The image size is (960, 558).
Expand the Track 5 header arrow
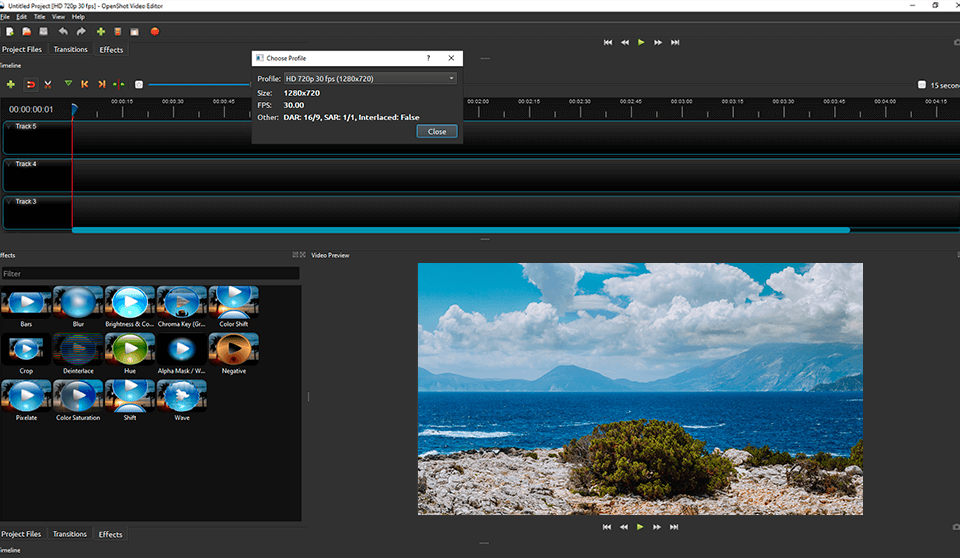pyautogui.click(x=9, y=127)
